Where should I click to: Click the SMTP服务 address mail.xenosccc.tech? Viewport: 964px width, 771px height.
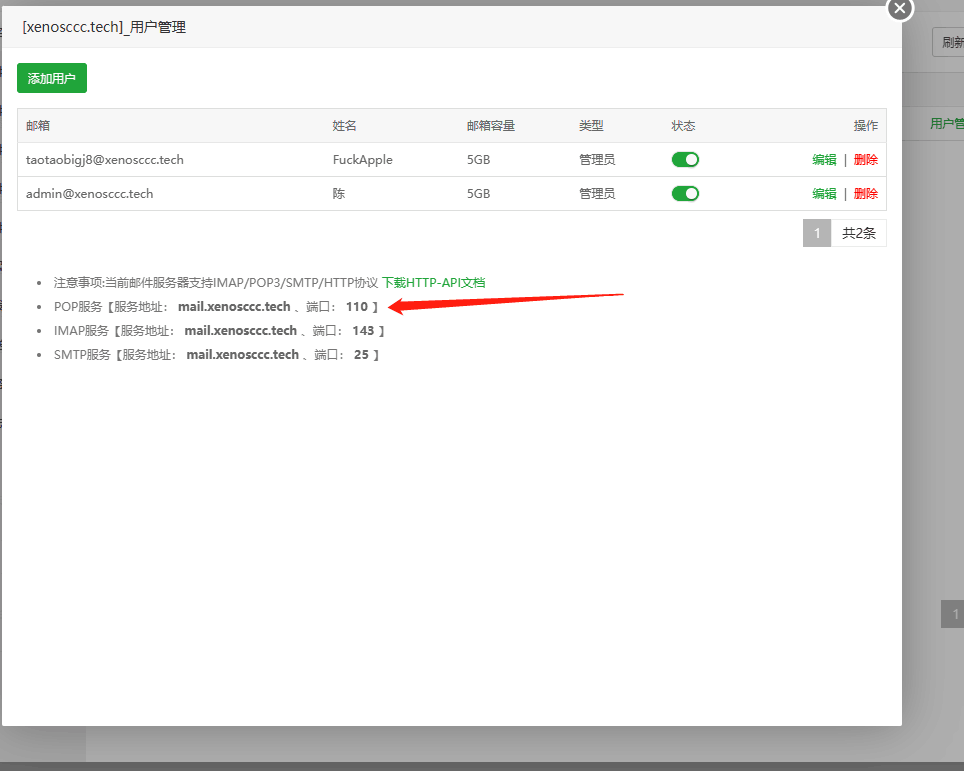coord(243,355)
